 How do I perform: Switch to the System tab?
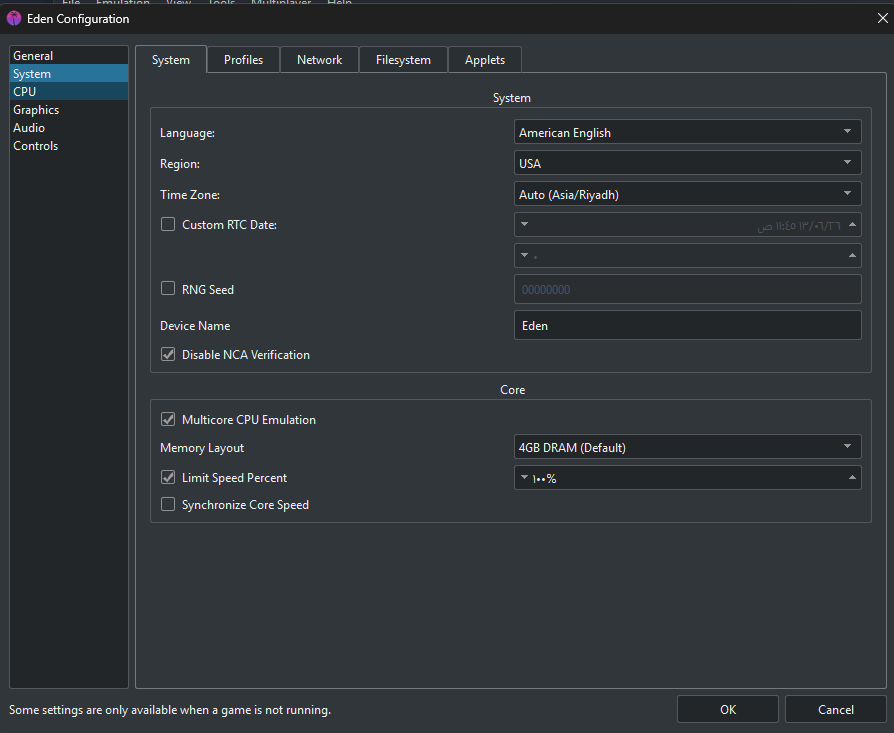171,59
